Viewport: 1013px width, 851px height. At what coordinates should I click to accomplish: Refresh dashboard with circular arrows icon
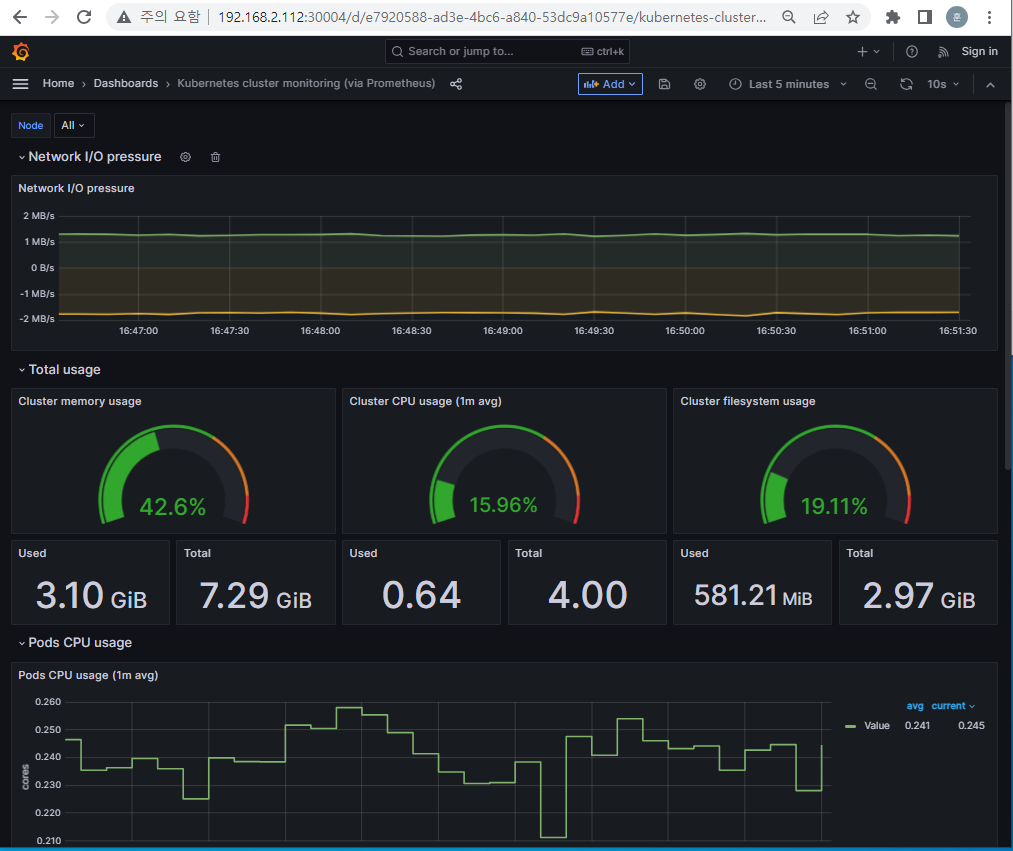(x=906, y=84)
